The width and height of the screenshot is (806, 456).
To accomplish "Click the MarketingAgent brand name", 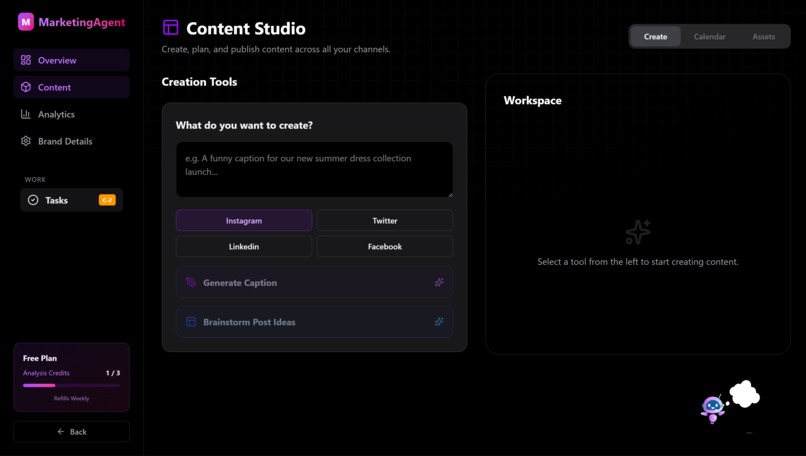I will pyautogui.click(x=82, y=22).
